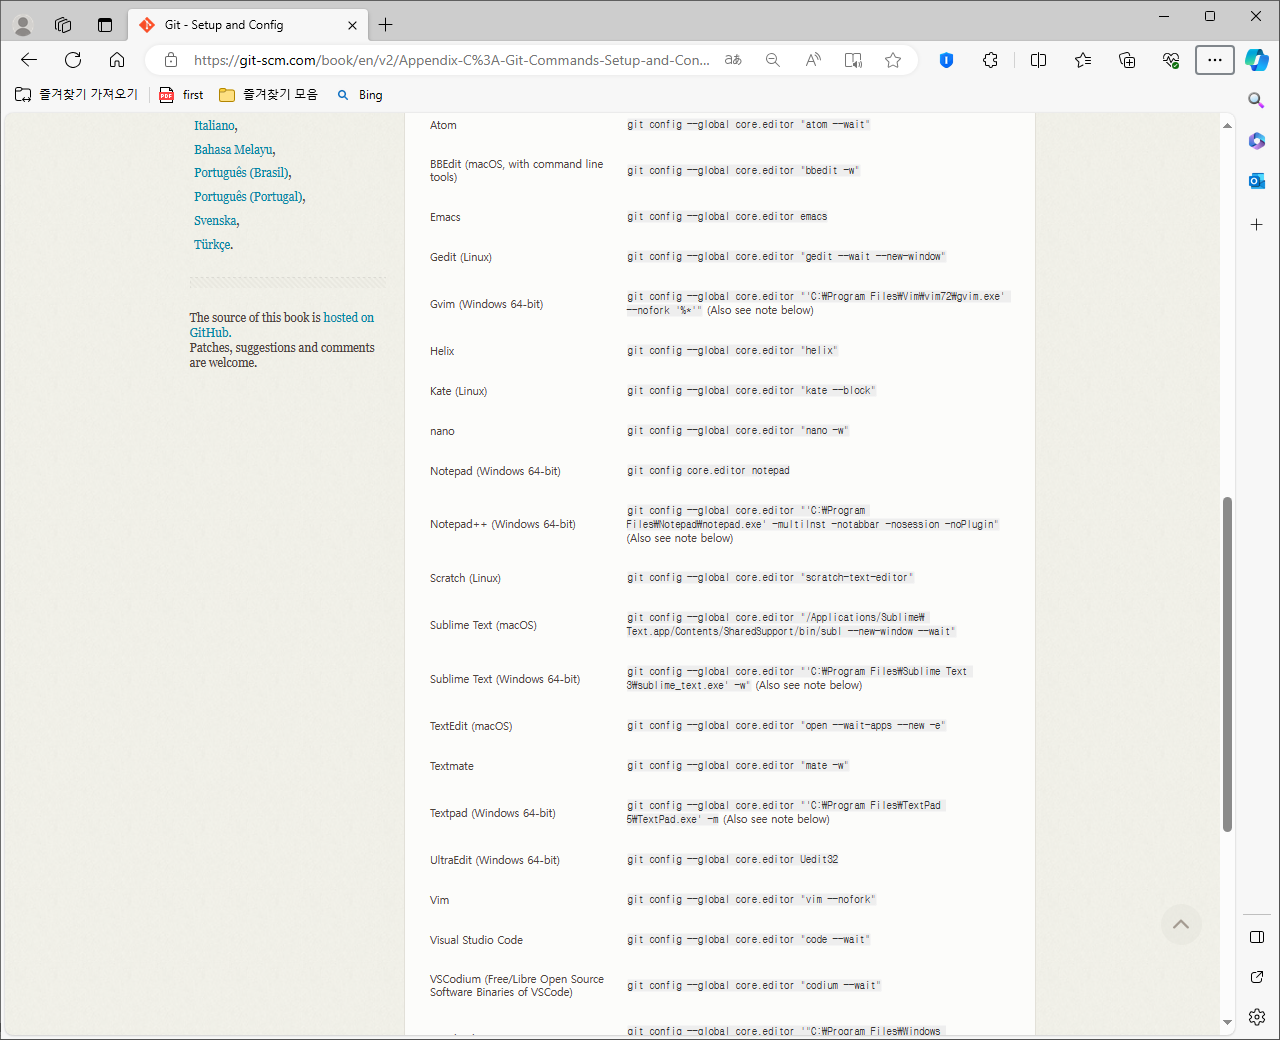
Task: Add this page to favorites star
Action: pos(893,60)
